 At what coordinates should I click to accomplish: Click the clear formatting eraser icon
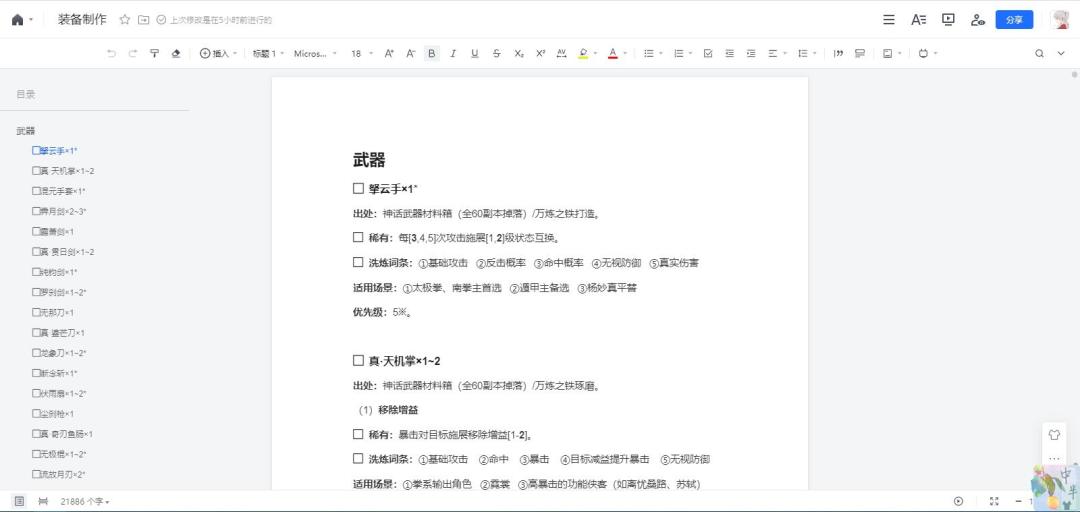[x=176, y=54]
